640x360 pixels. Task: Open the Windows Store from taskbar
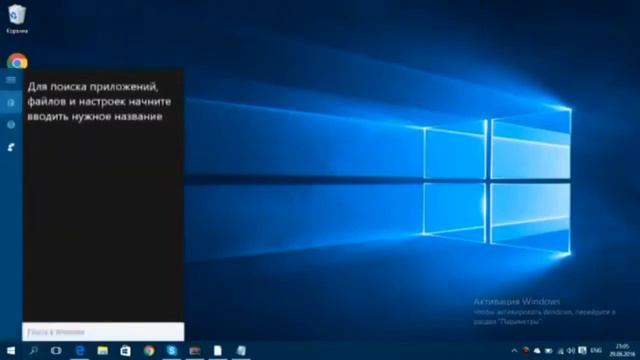pos(125,351)
